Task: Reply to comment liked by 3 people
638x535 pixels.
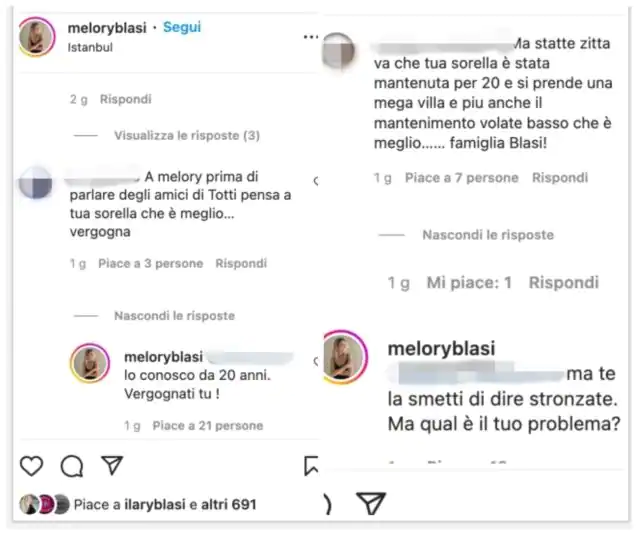Action: [x=241, y=264]
